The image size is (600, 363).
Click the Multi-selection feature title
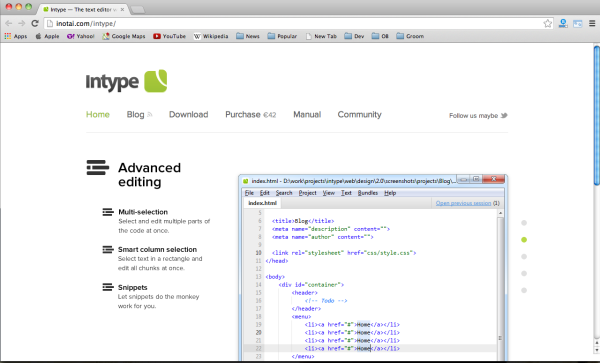coord(143,212)
